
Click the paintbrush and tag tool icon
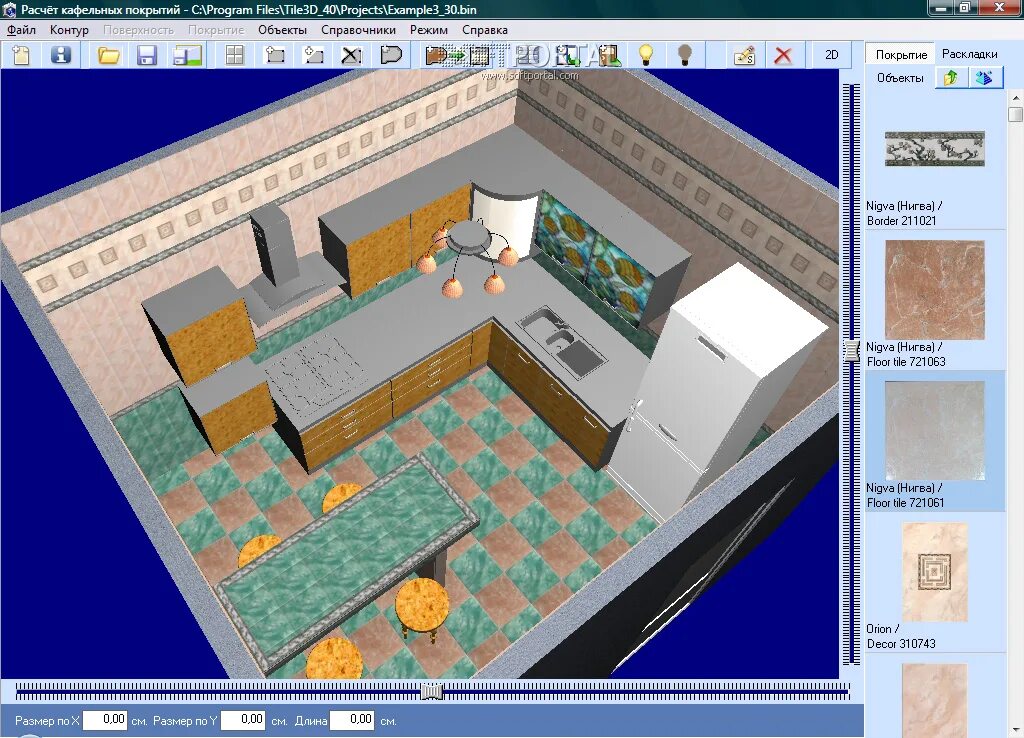point(744,55)
